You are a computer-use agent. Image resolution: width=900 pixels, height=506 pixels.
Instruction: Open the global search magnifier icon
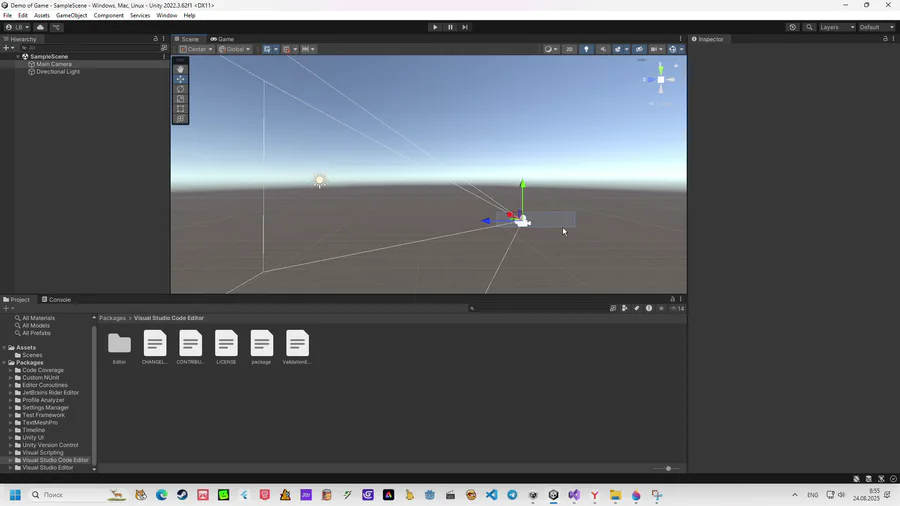809,27
